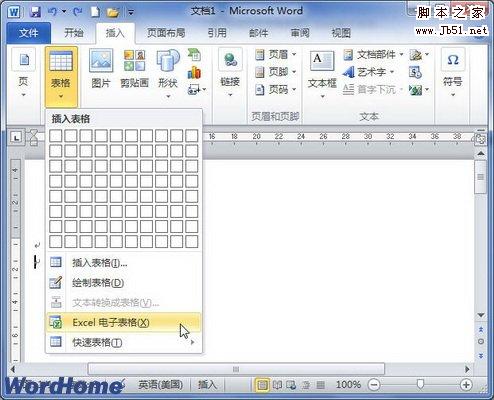Viewport: 494px width, 400px height.
Task: Select Full Screen Reading view button
Action: click(277, 385)
